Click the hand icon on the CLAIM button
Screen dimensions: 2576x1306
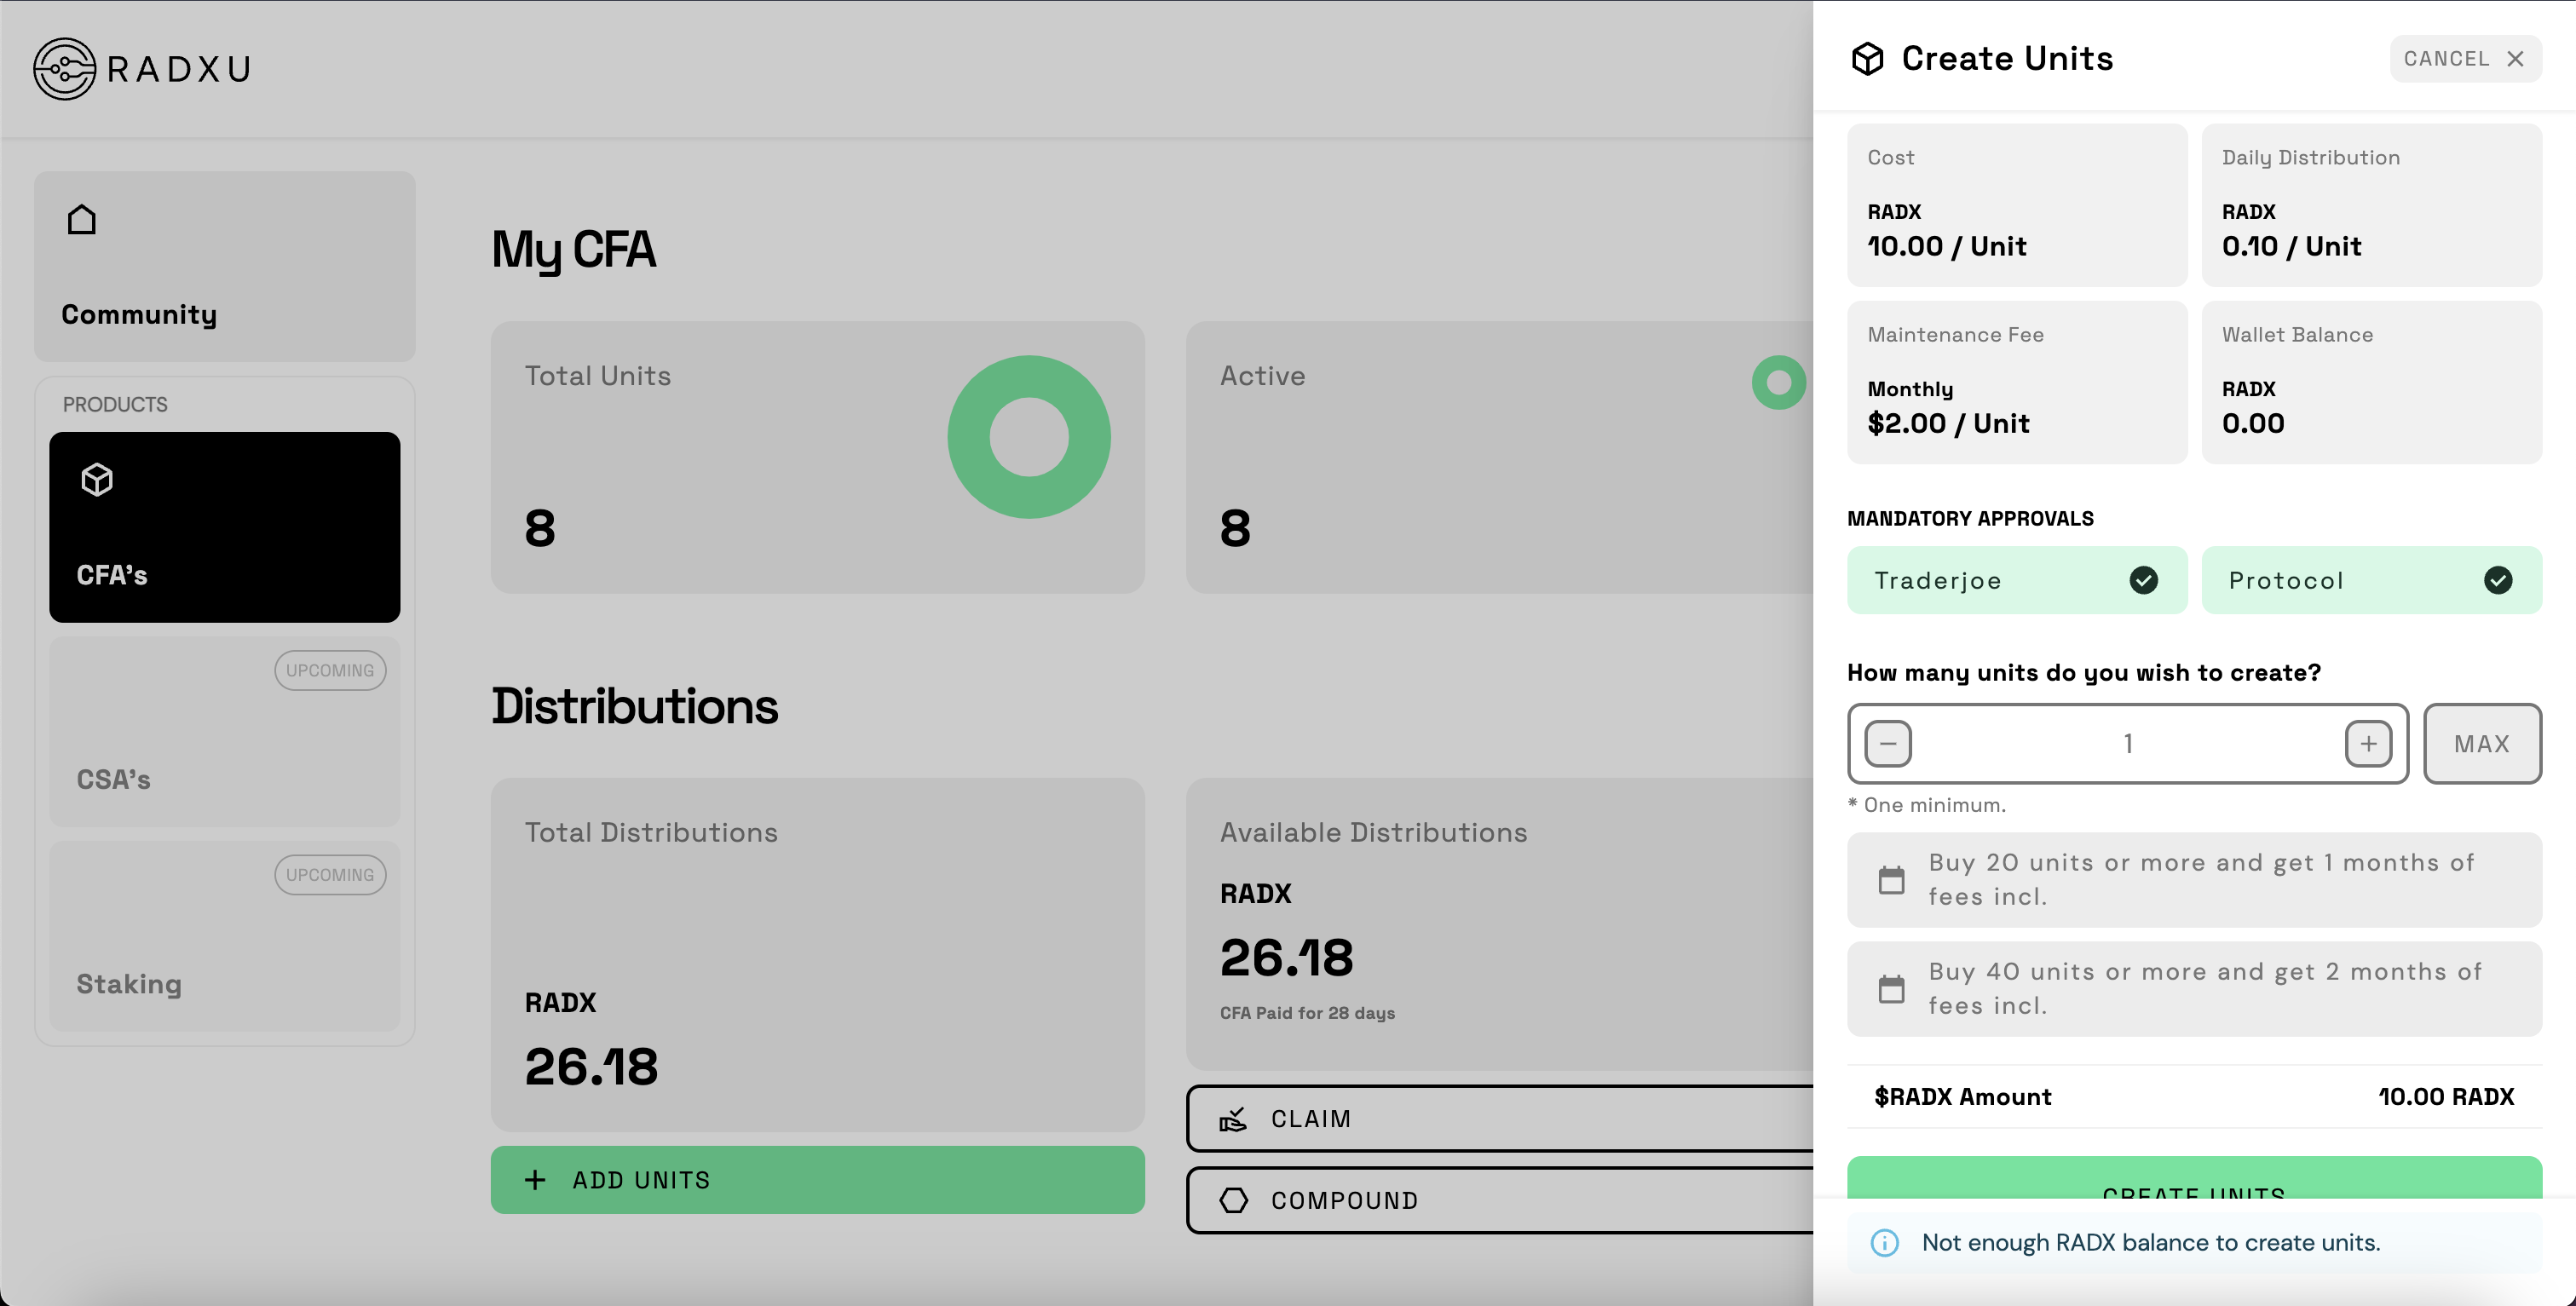1234,1119
